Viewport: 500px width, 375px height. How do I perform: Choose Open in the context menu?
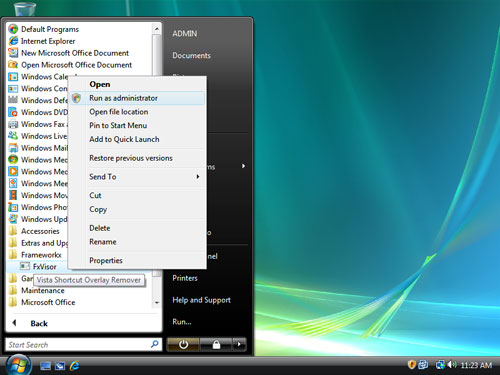click(x=137, y=84)
